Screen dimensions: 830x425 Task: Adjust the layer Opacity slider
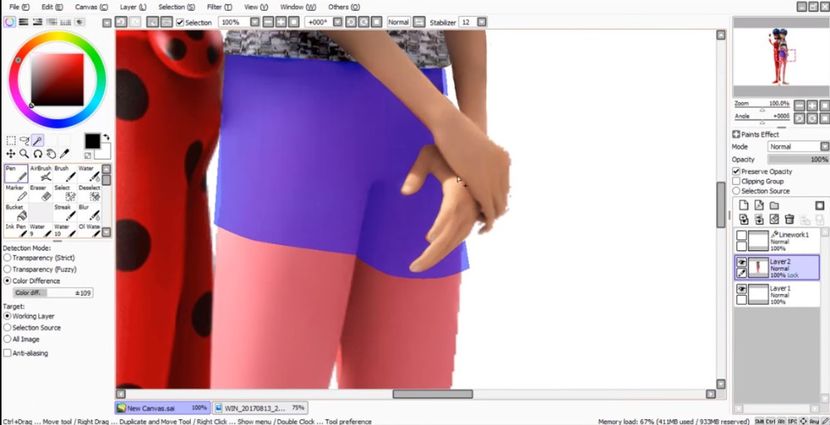(798, 159)
